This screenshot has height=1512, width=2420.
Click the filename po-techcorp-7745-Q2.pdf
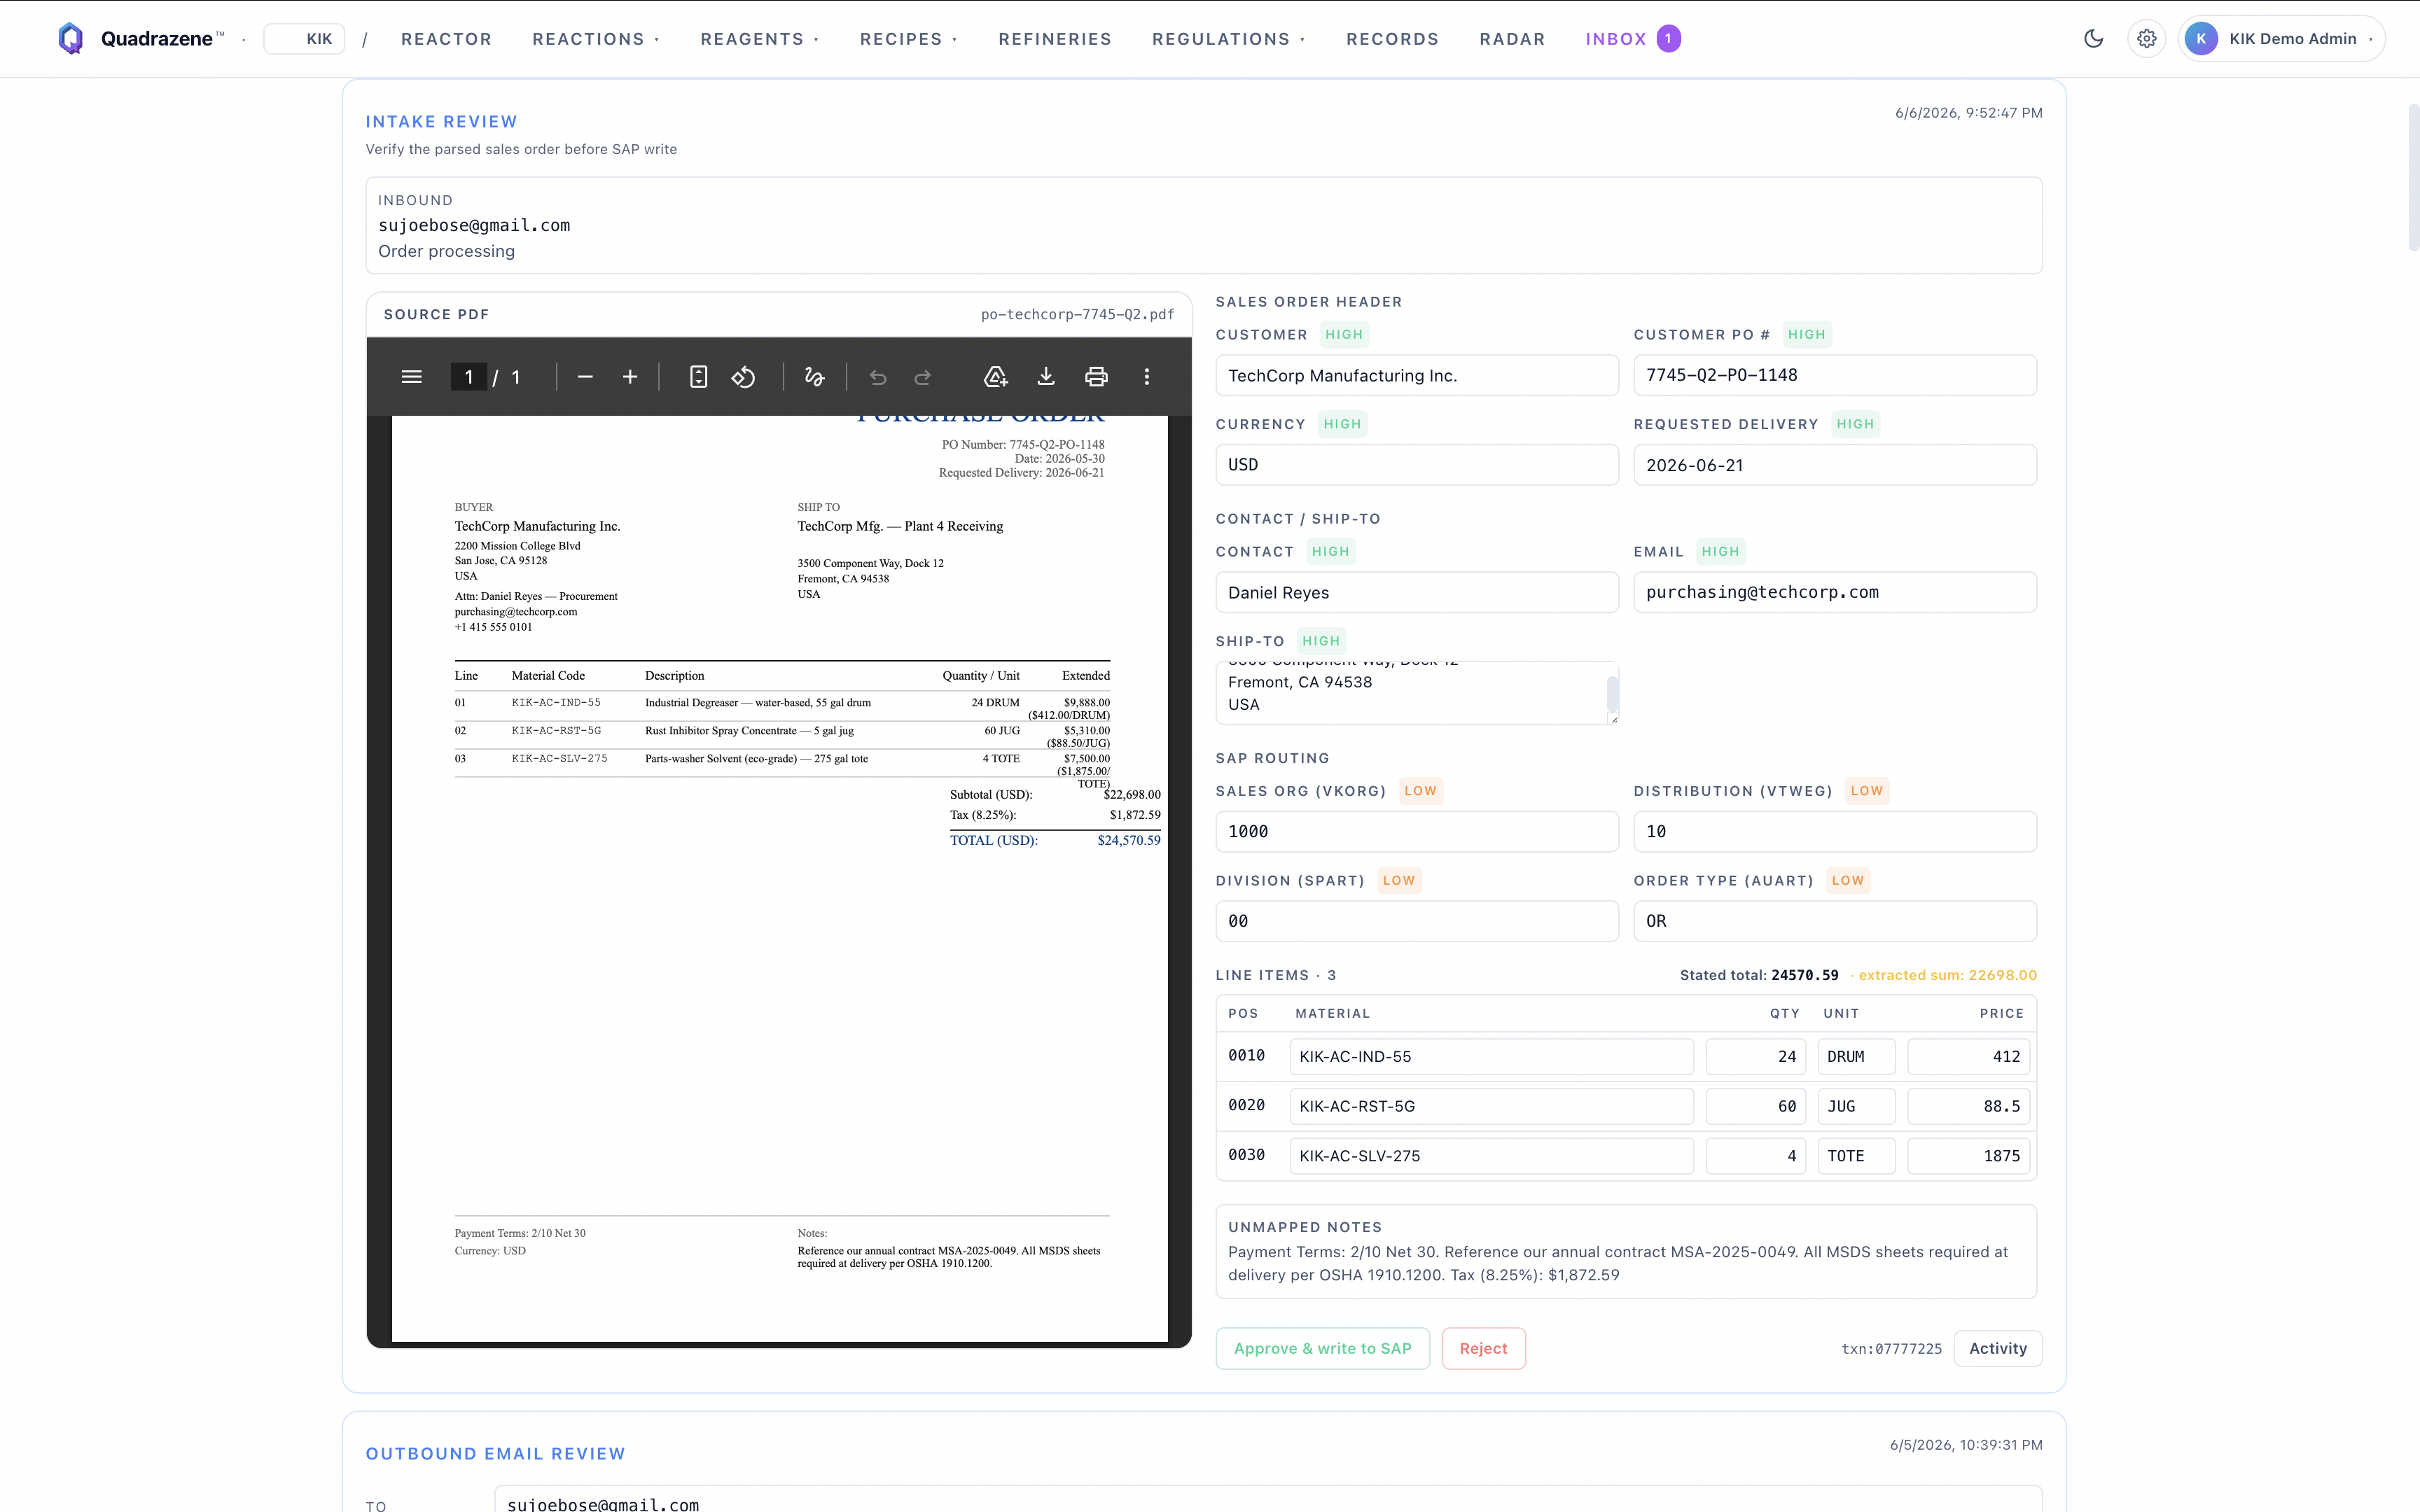coord(1077,314)
